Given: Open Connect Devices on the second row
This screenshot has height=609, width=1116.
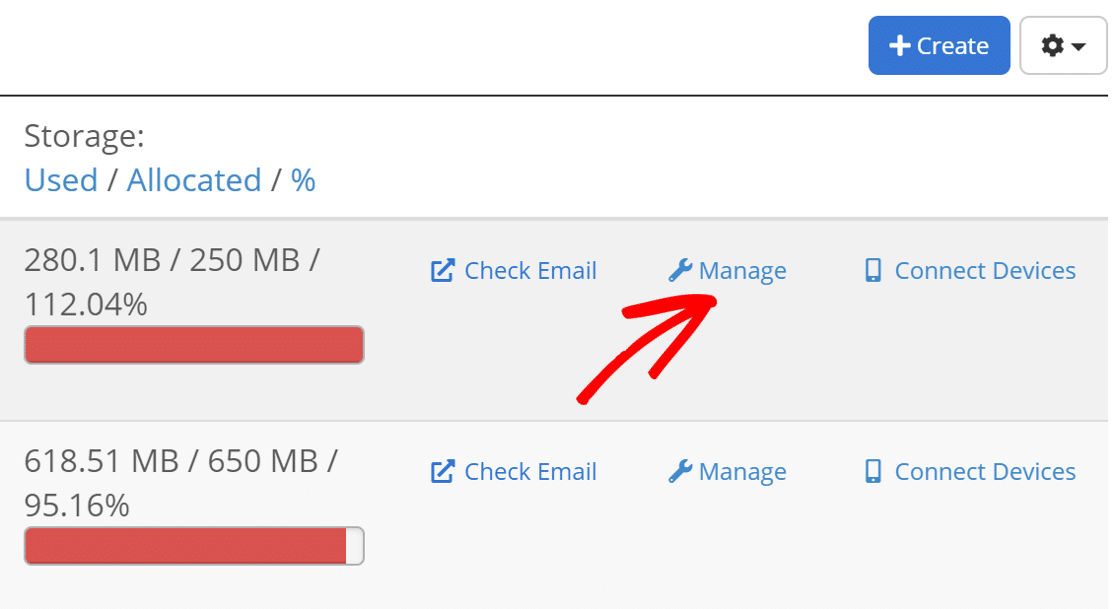Looking at the screenshot, I should click(x=984, y=471).
